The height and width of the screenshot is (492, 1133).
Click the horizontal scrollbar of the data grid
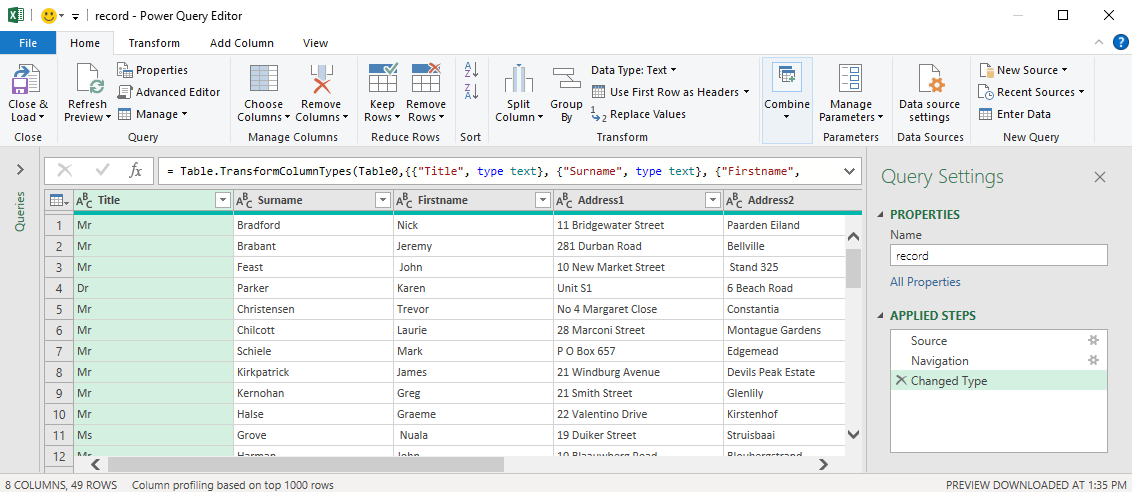(400, 464)
